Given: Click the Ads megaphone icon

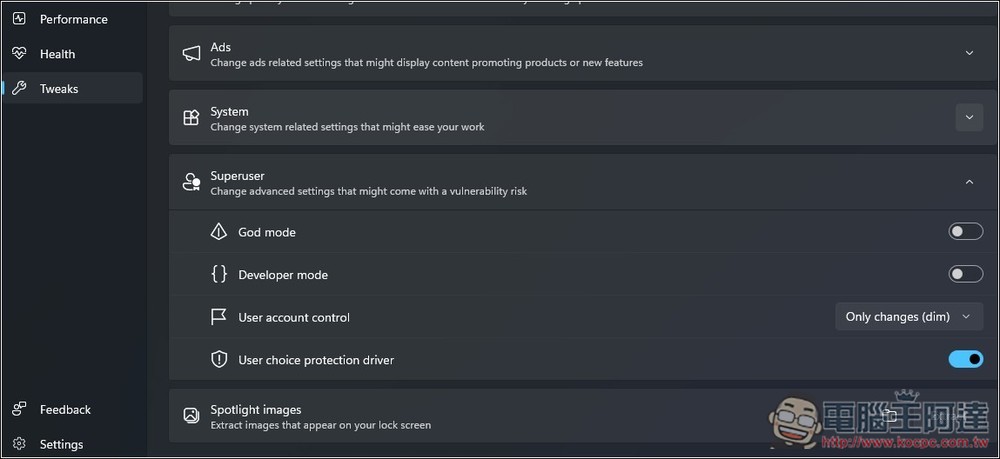Looking at the screenshot, I should pos(191,54).
